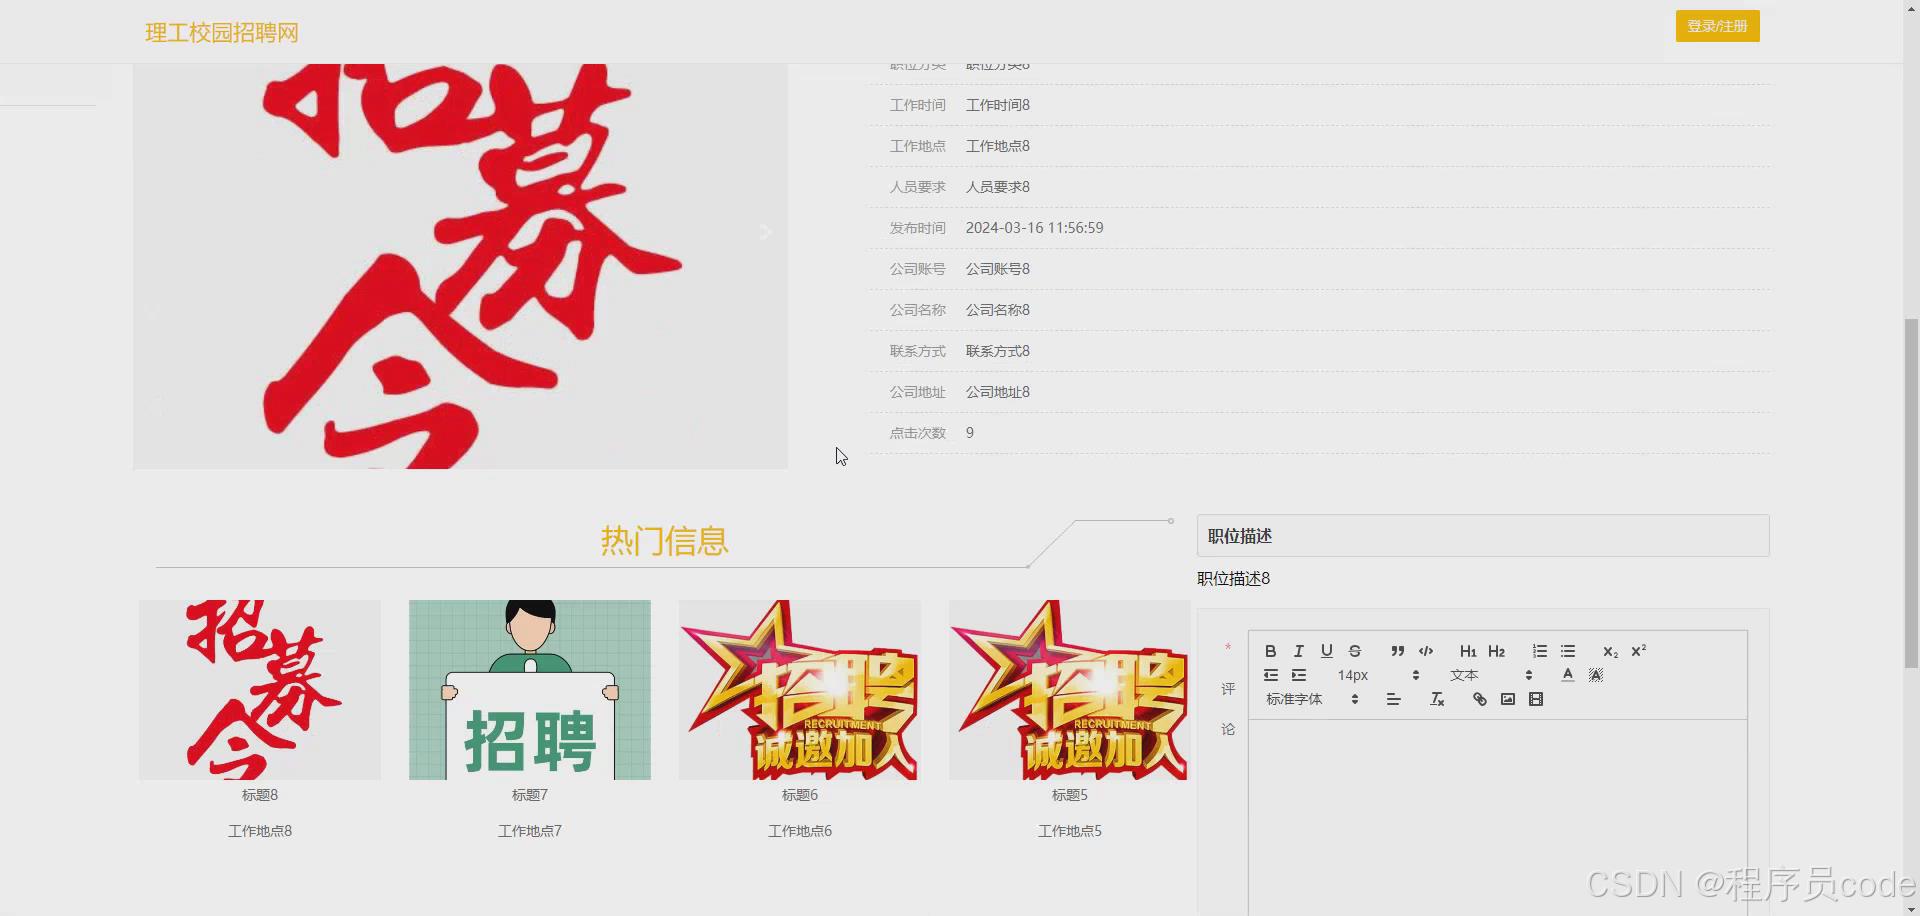Open the 标题7 recruitment listing
The image size is (1920, 916).
click(529, 794)
